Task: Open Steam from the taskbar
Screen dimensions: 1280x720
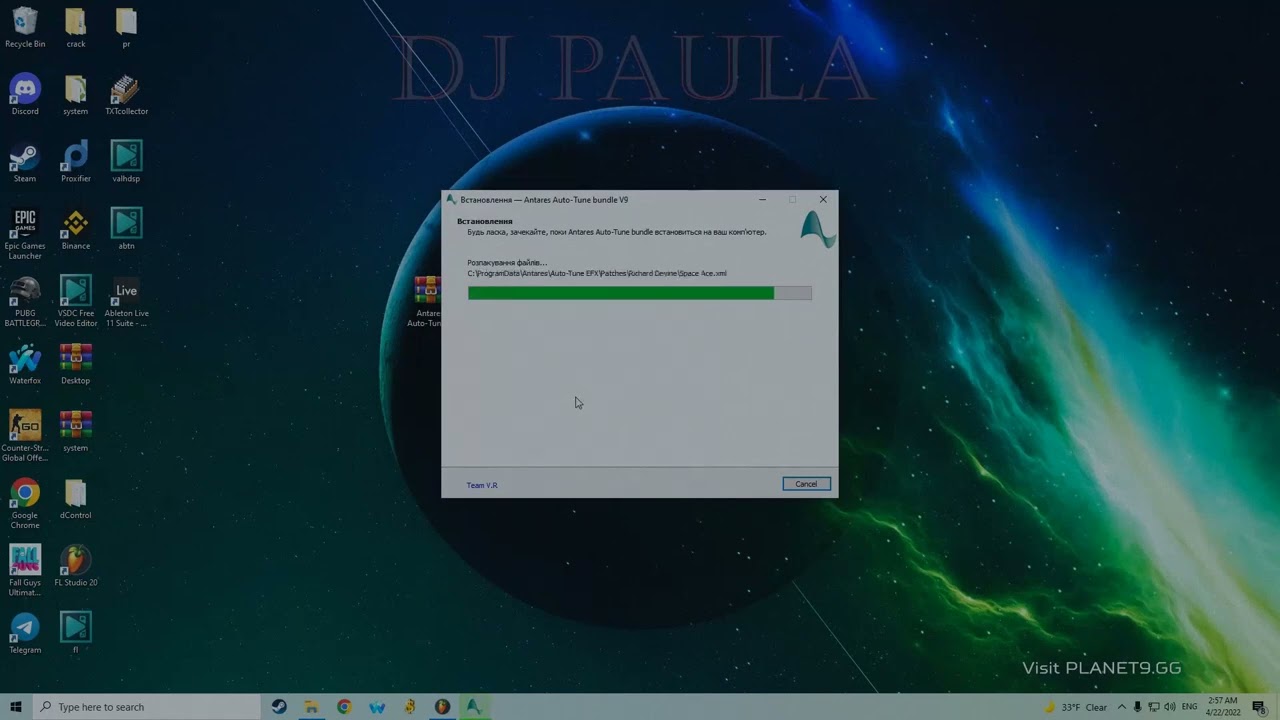Action: [x=279, y=707]
